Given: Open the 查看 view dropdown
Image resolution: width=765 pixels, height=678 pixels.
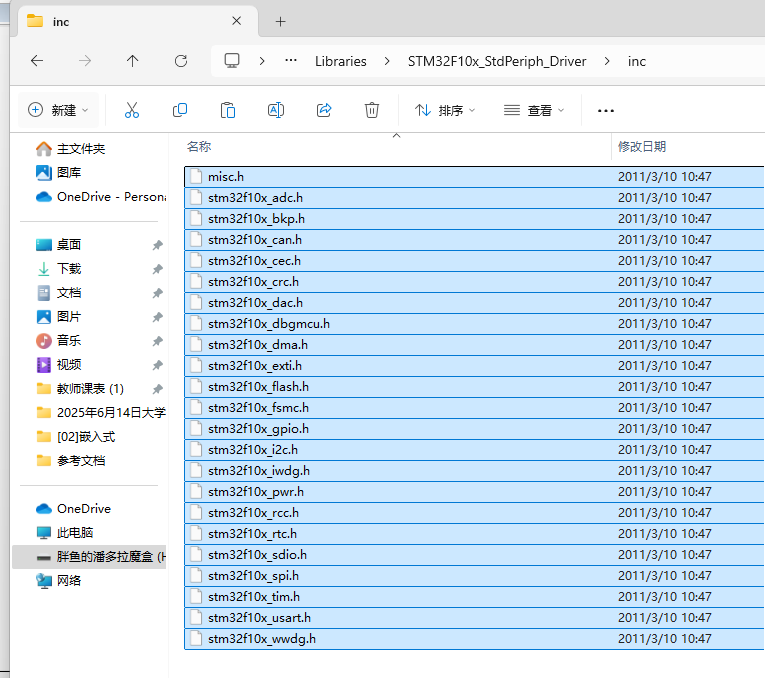Looking at the screenshot, I should click(x=534, y=111).
